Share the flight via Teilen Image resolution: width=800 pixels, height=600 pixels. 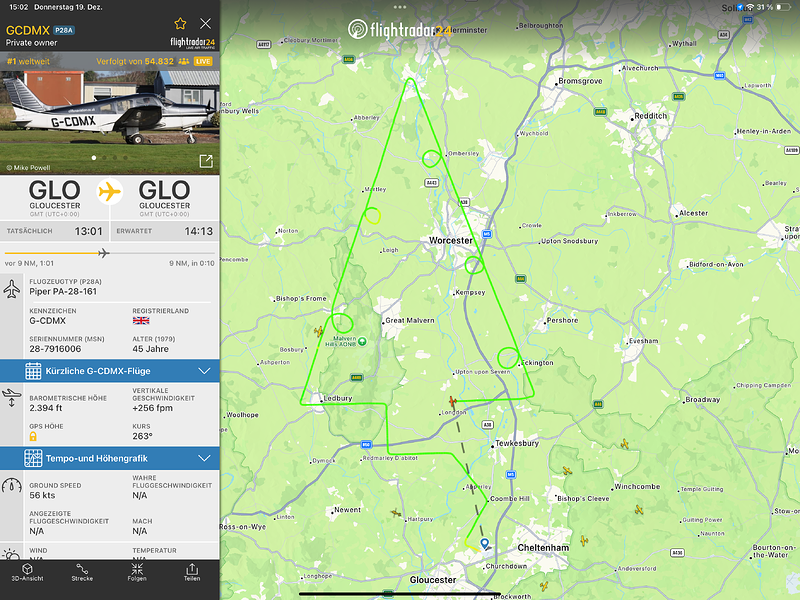click(x=192, y=572)
